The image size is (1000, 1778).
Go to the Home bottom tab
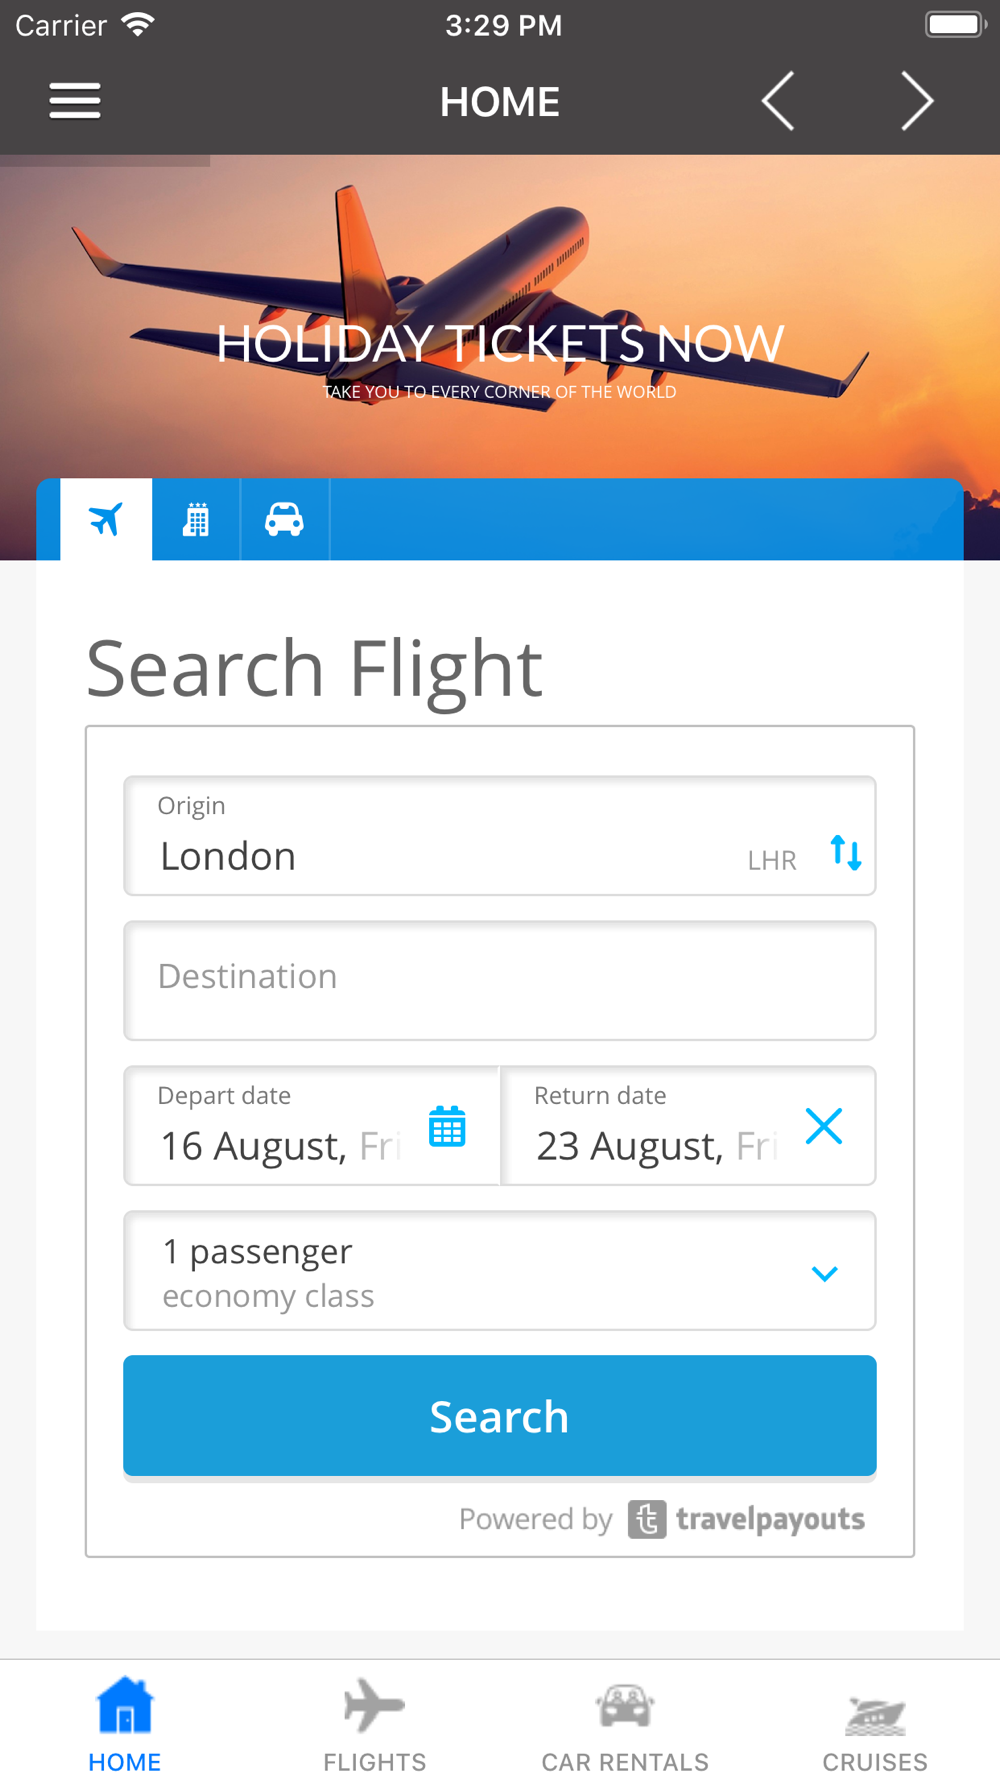(125, 1724)
